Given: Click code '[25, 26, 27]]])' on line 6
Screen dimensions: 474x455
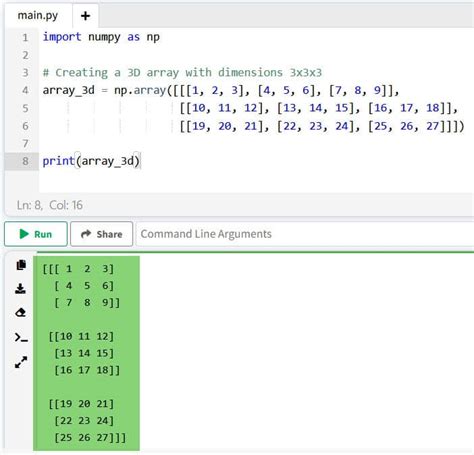Looking at the screenshot, I should point(416,126).
